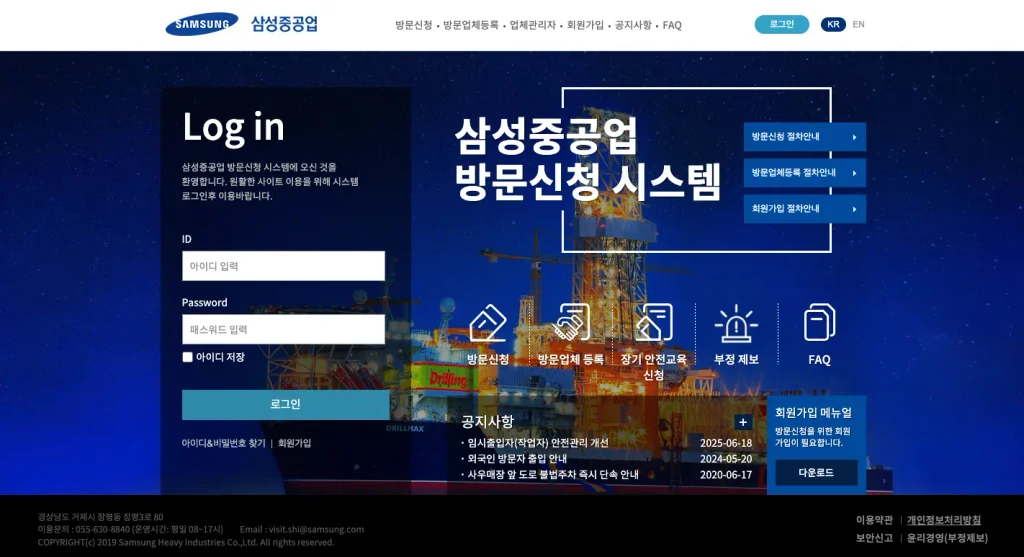Open the 장기 안전교육 신청 document icon
The height and width of the screenshot is (557, 1024).
tap(654, 323)
